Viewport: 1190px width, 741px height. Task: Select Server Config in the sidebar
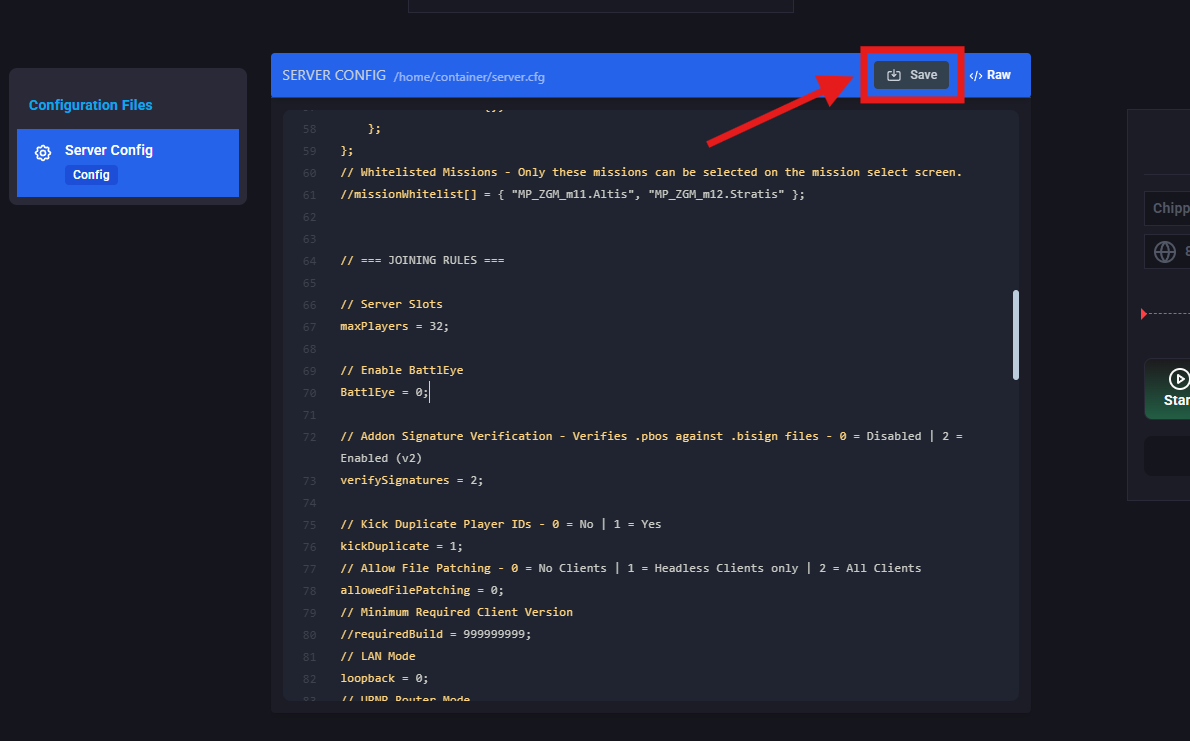coord(128,162)
